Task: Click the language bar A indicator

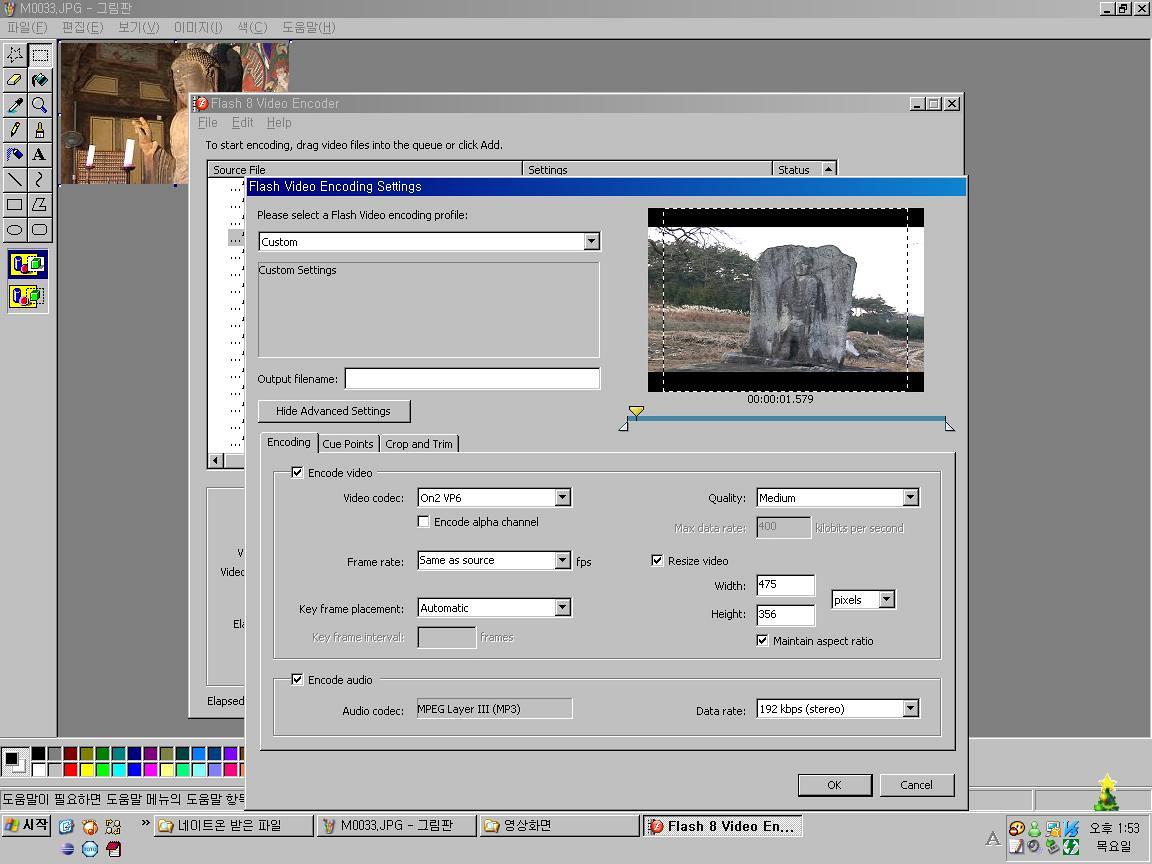Action: (993, 838)
